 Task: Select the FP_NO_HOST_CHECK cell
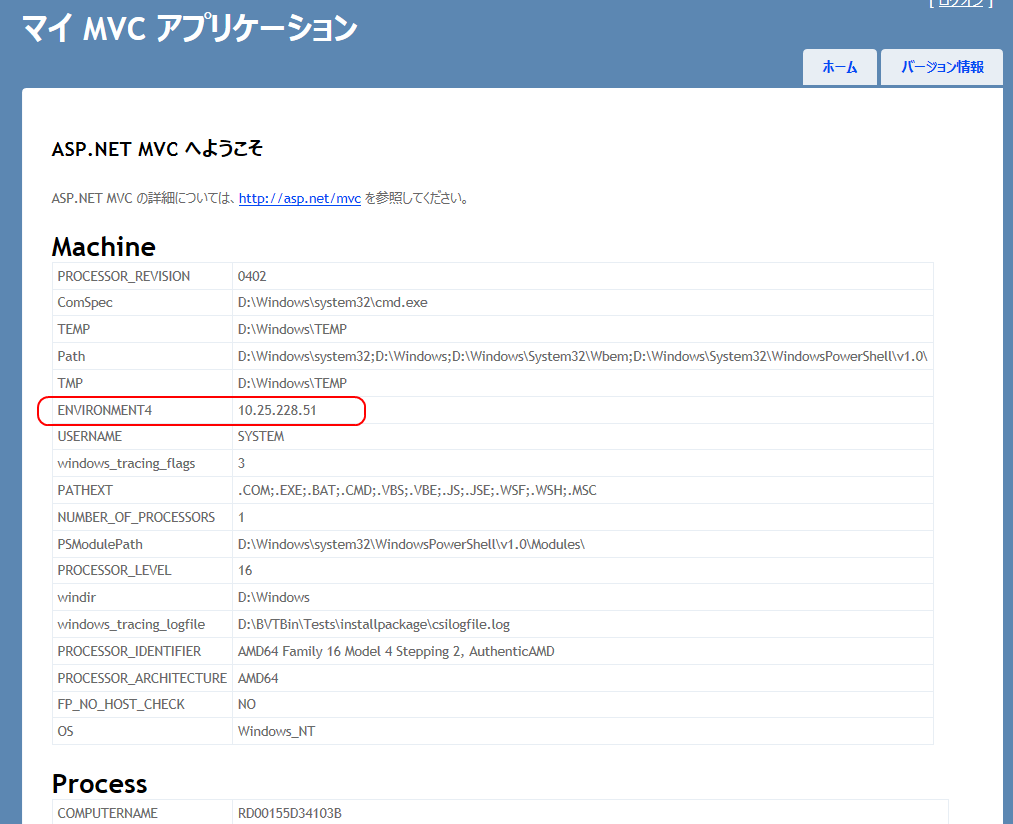pyautogui.click(x=142, y=704)
